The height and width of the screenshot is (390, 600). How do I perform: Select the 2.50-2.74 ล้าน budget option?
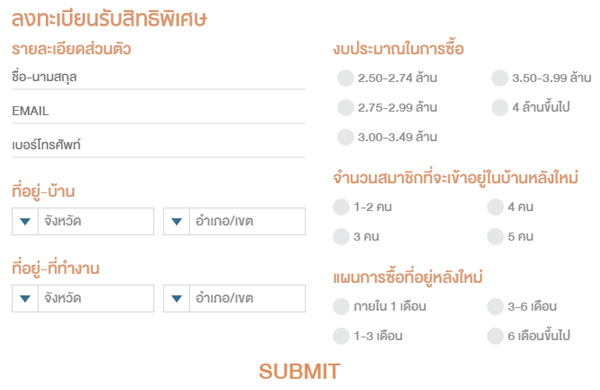(x=345, y=78)
